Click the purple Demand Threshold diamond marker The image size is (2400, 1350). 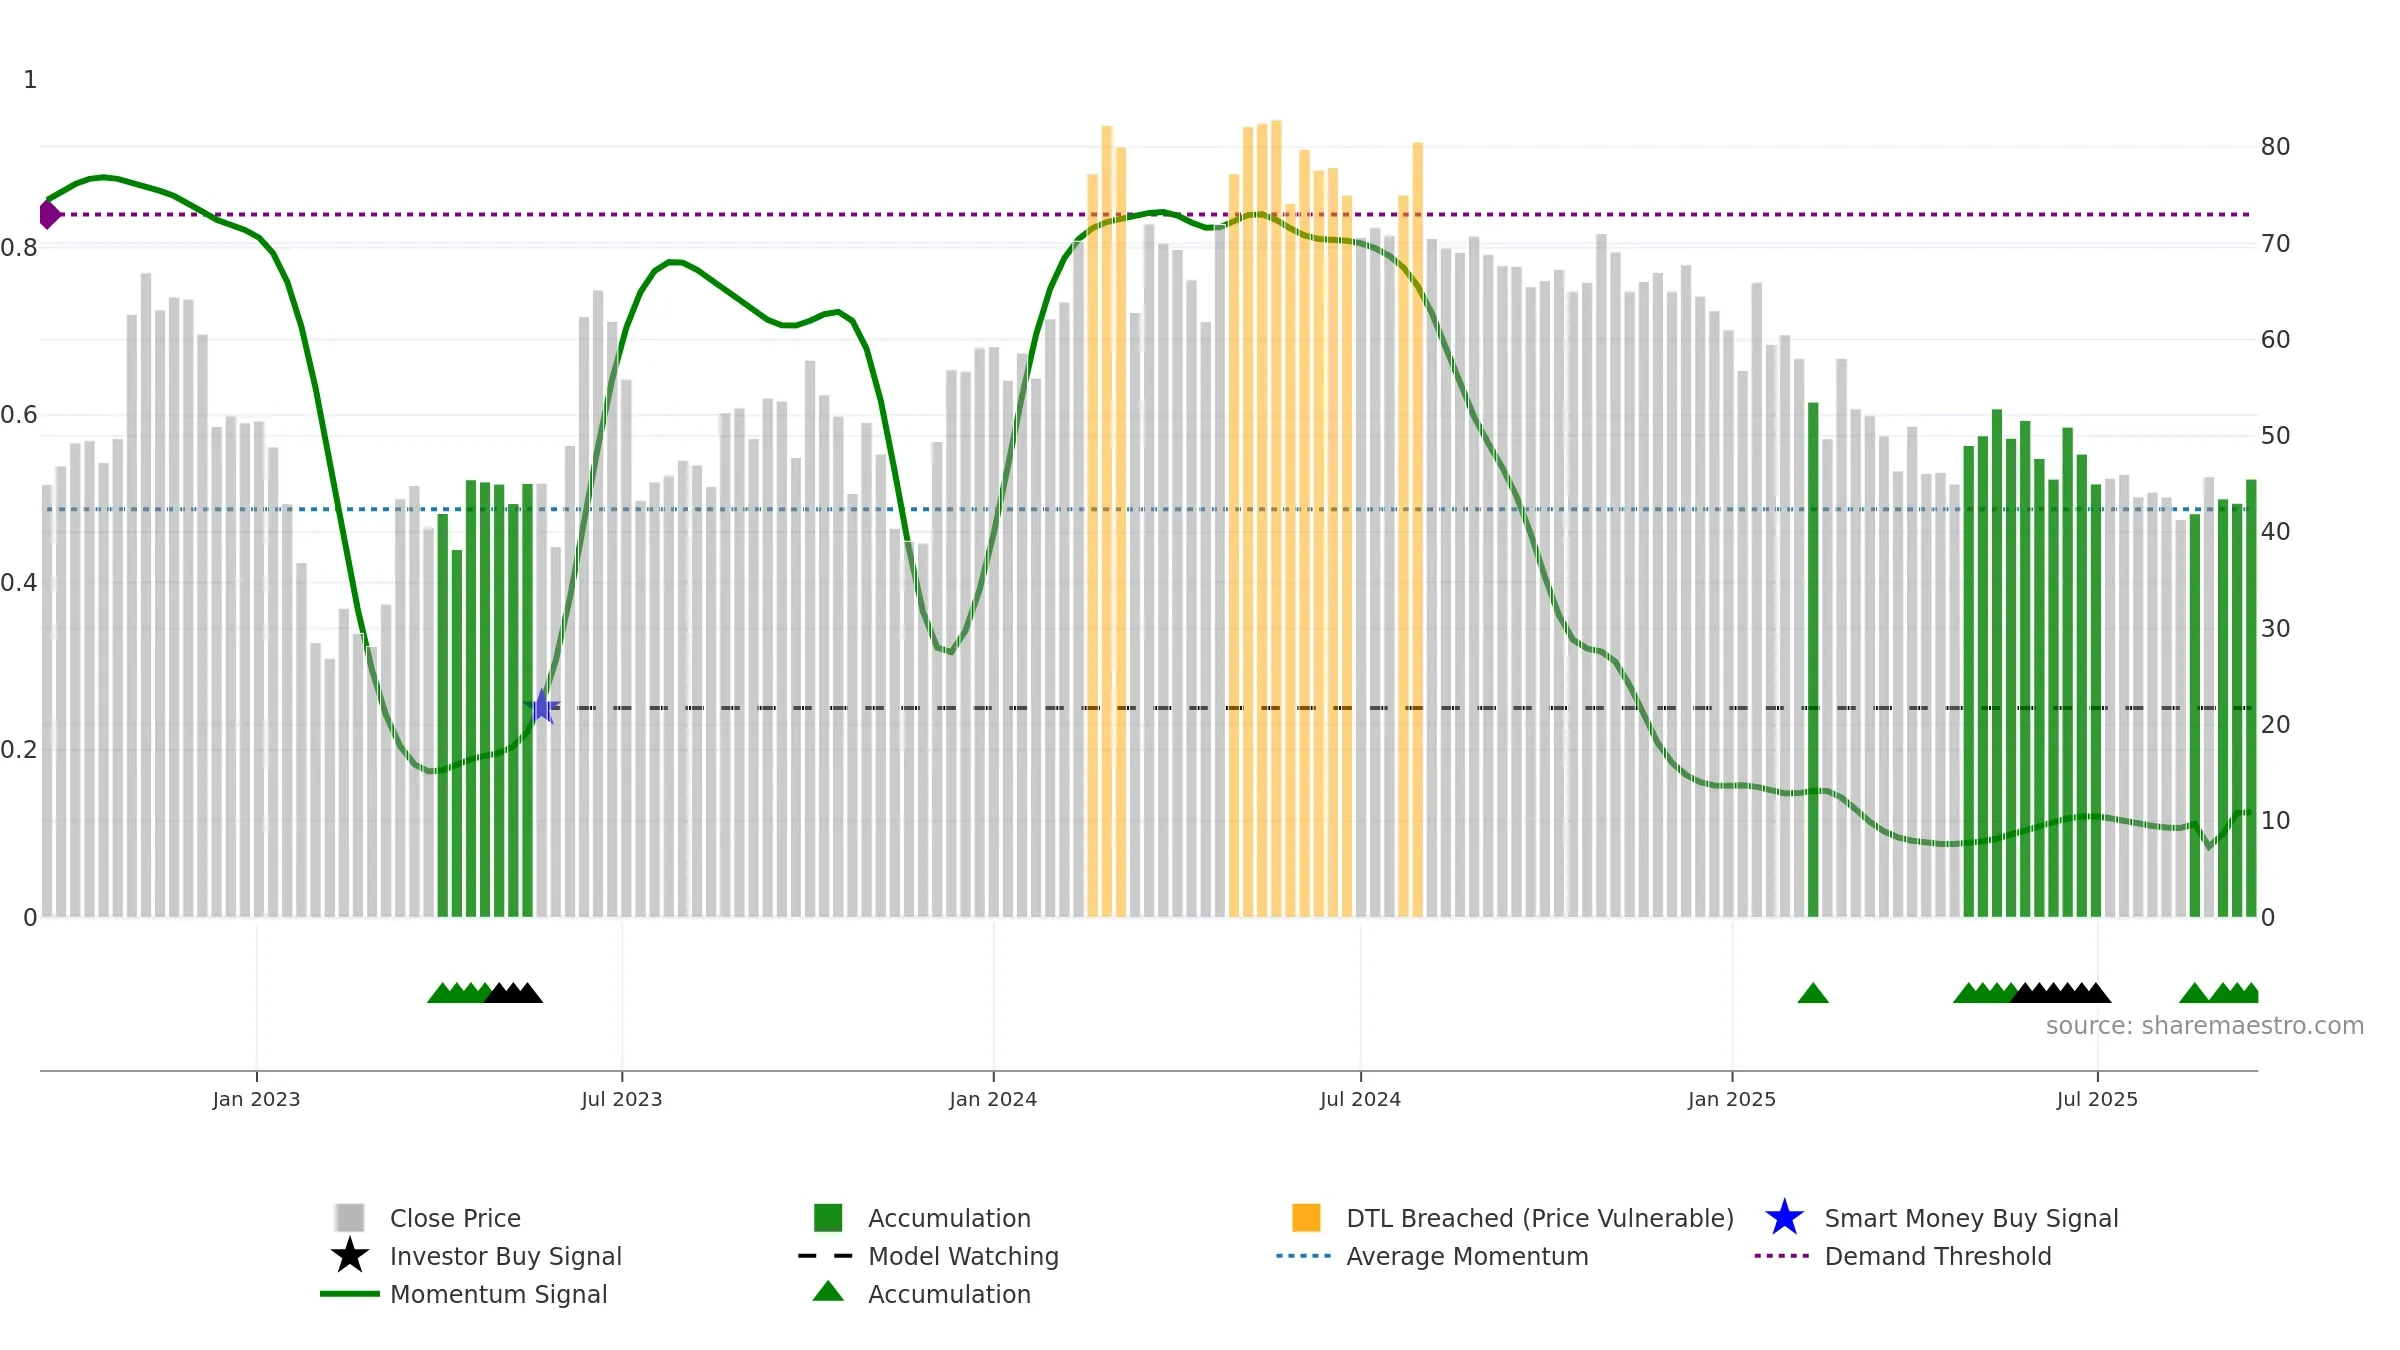pos(49,214)
